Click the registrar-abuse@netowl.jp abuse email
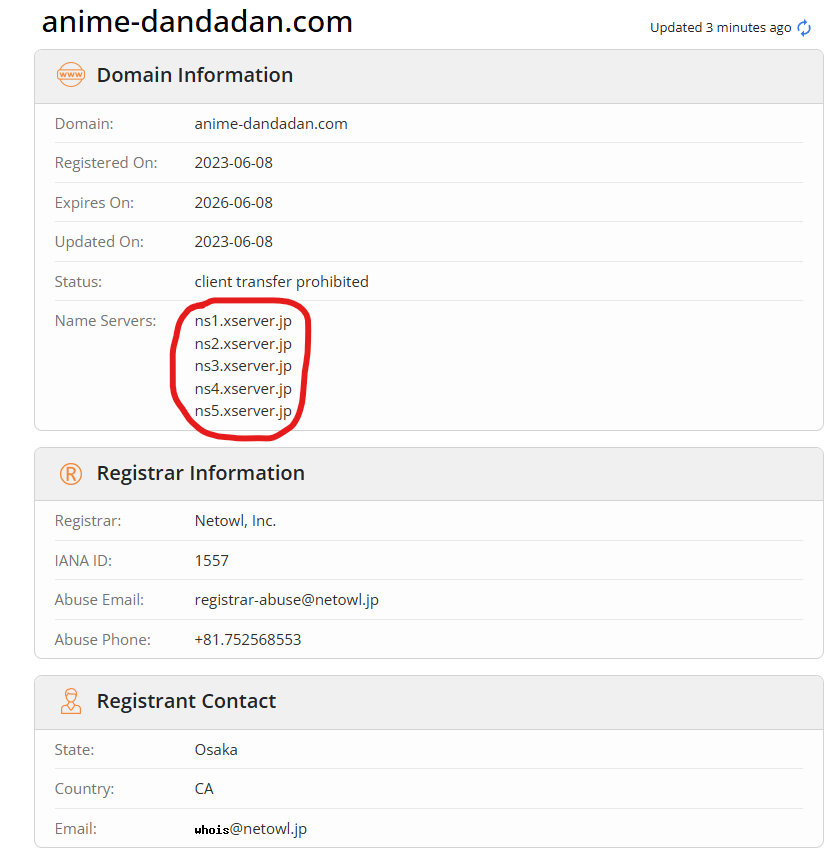This screenshot has width=836, height=863. [x=286, y=600]
